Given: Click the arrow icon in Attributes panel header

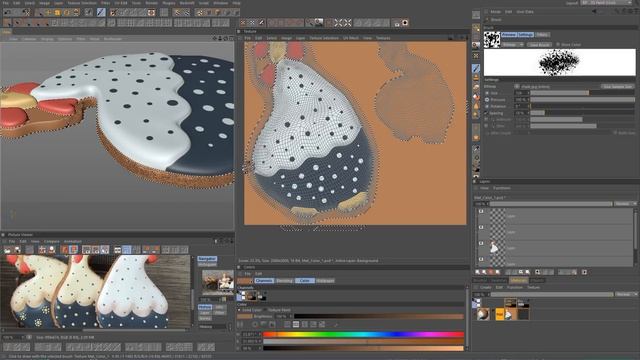Looking at the screenshot, I should tap(594, 11).
